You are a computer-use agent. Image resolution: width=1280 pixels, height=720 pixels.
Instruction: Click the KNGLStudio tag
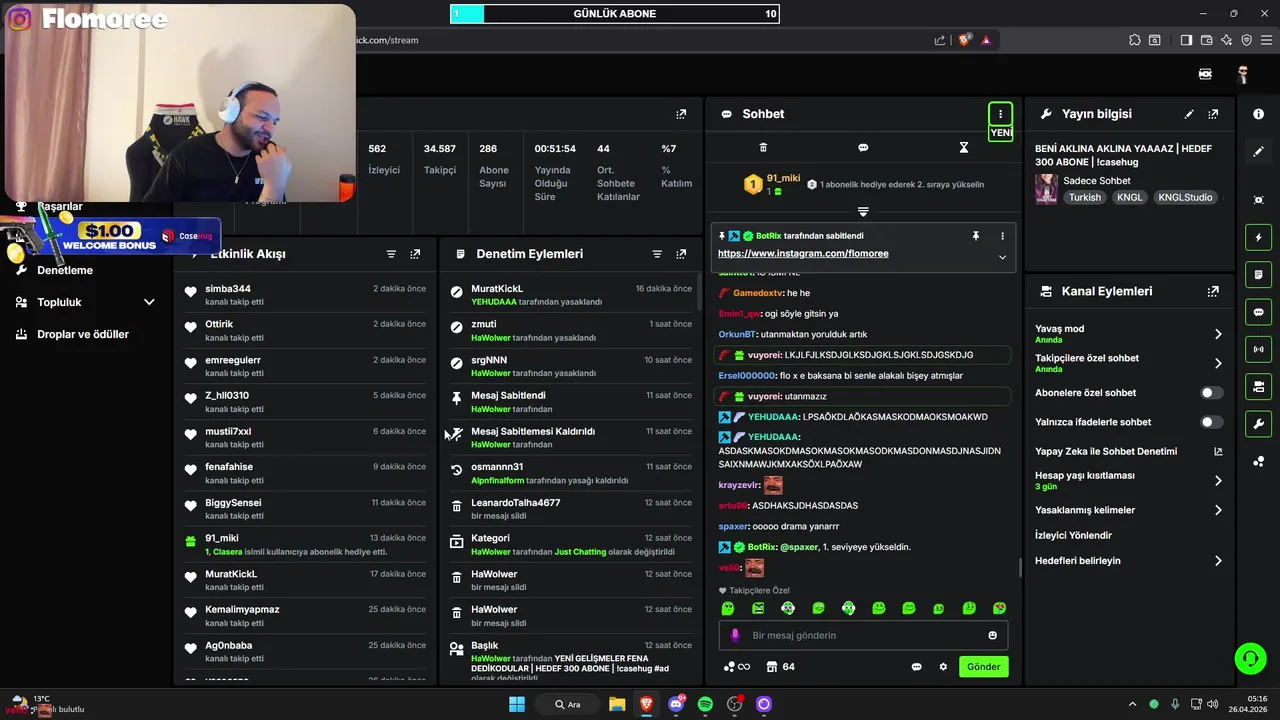coord(1185,198)
